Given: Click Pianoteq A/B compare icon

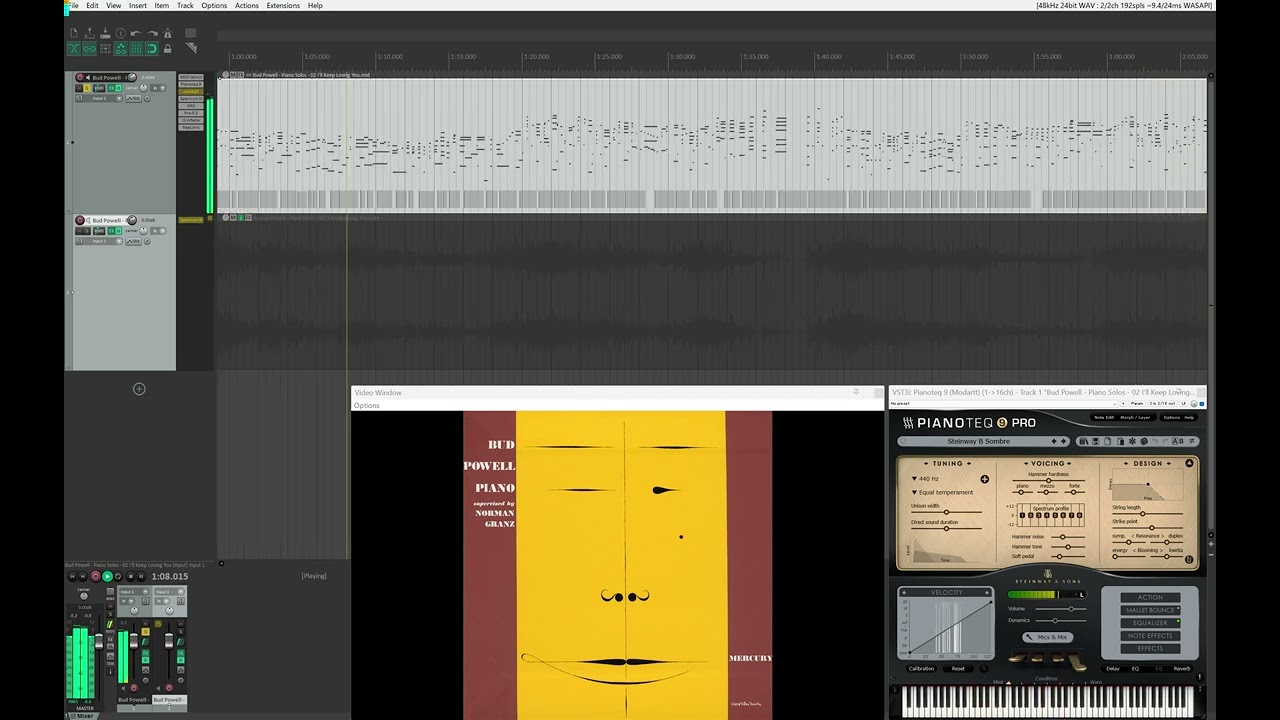Looking at the screenshot, I should click(1177, 441).
